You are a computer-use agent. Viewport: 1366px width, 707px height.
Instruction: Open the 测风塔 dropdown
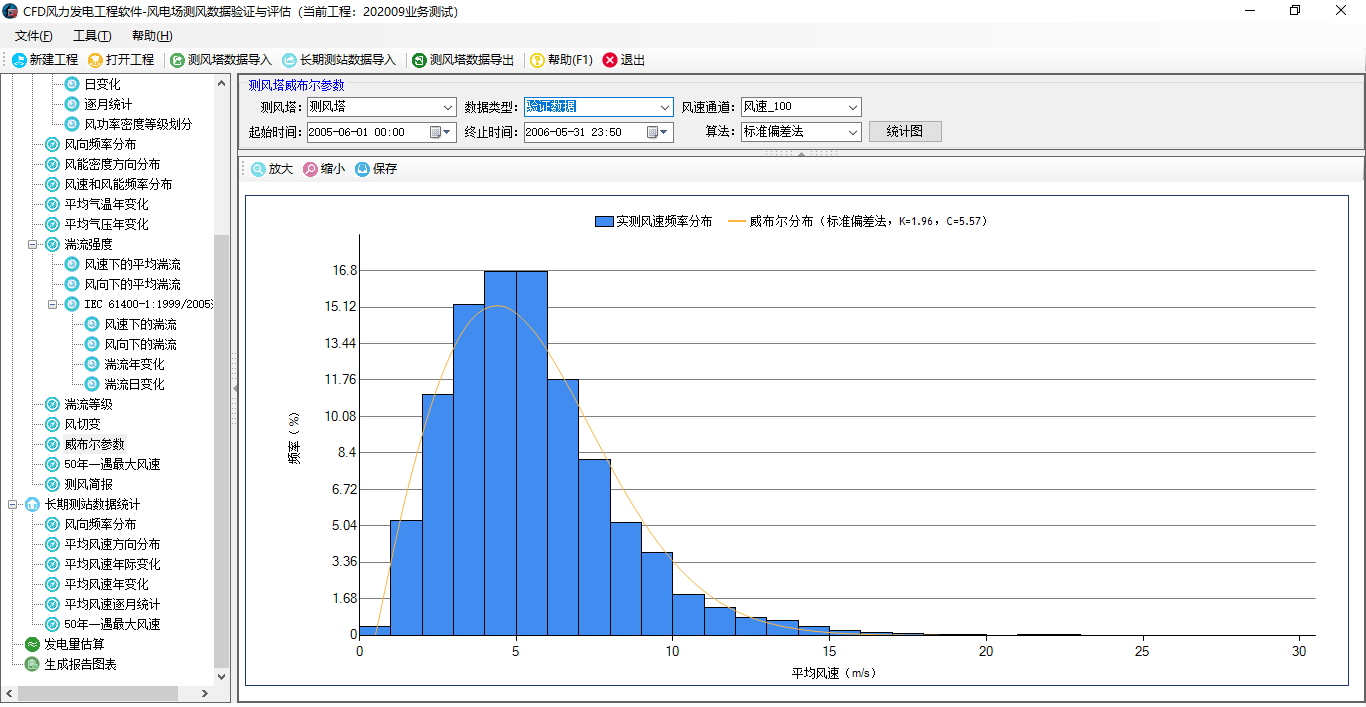pyautogui.click(x=448, y=107)
